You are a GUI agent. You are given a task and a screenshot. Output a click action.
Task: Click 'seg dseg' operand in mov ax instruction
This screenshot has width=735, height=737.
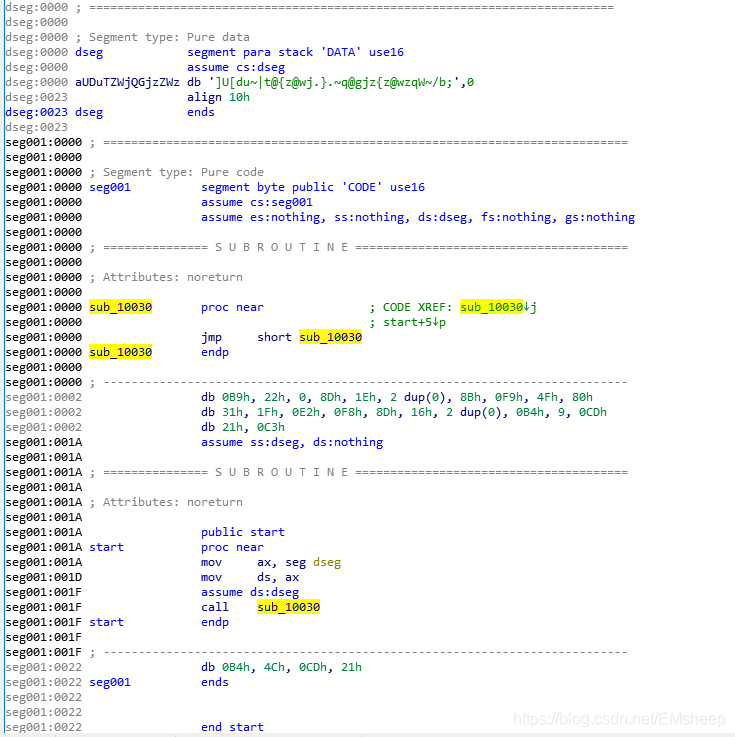(313, 562)
